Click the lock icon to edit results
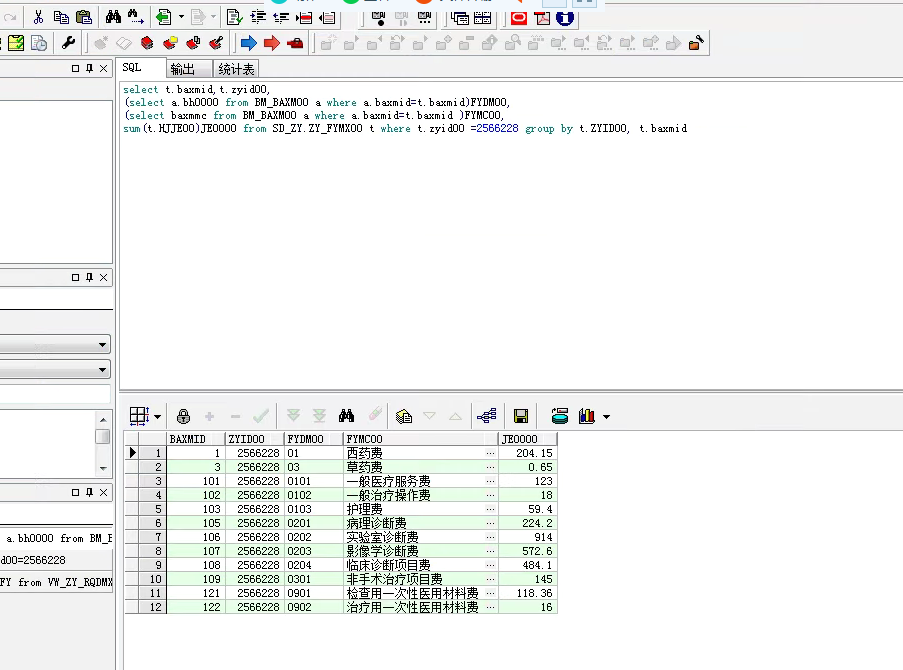Image resolution: width=903 pixels, height=670 pixels. tap(183, 416)
